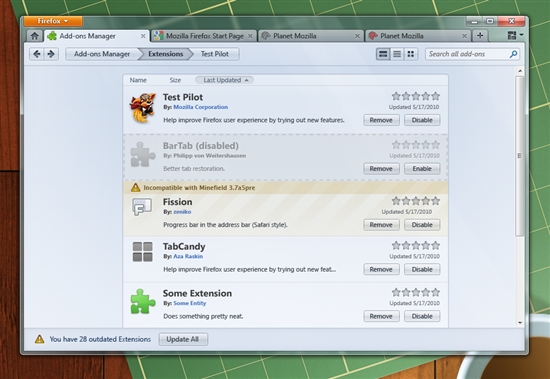Switch to detailed list view icon
This screenshot has height=379, width=550.
point(383,54)
